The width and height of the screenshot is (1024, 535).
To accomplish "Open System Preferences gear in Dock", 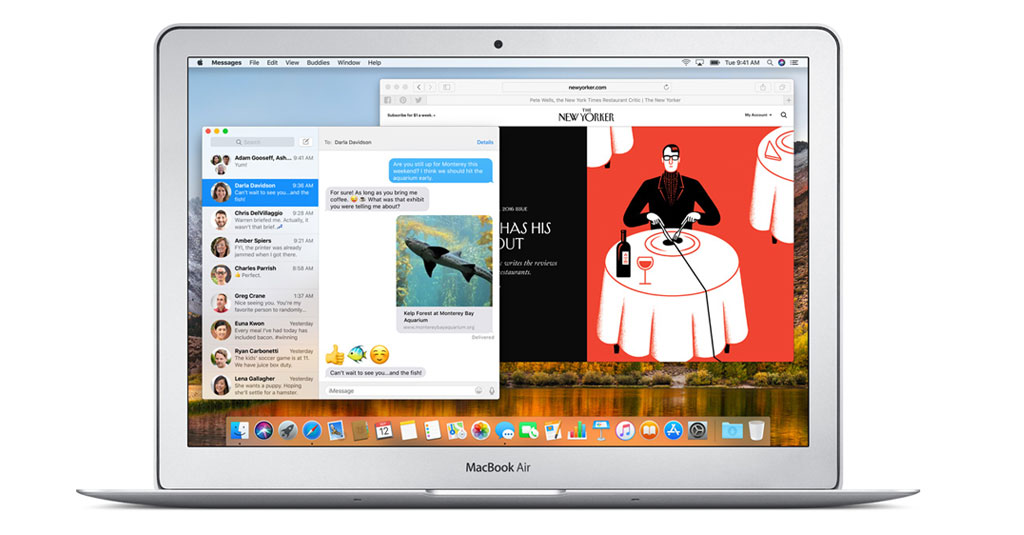I will 697,430.
